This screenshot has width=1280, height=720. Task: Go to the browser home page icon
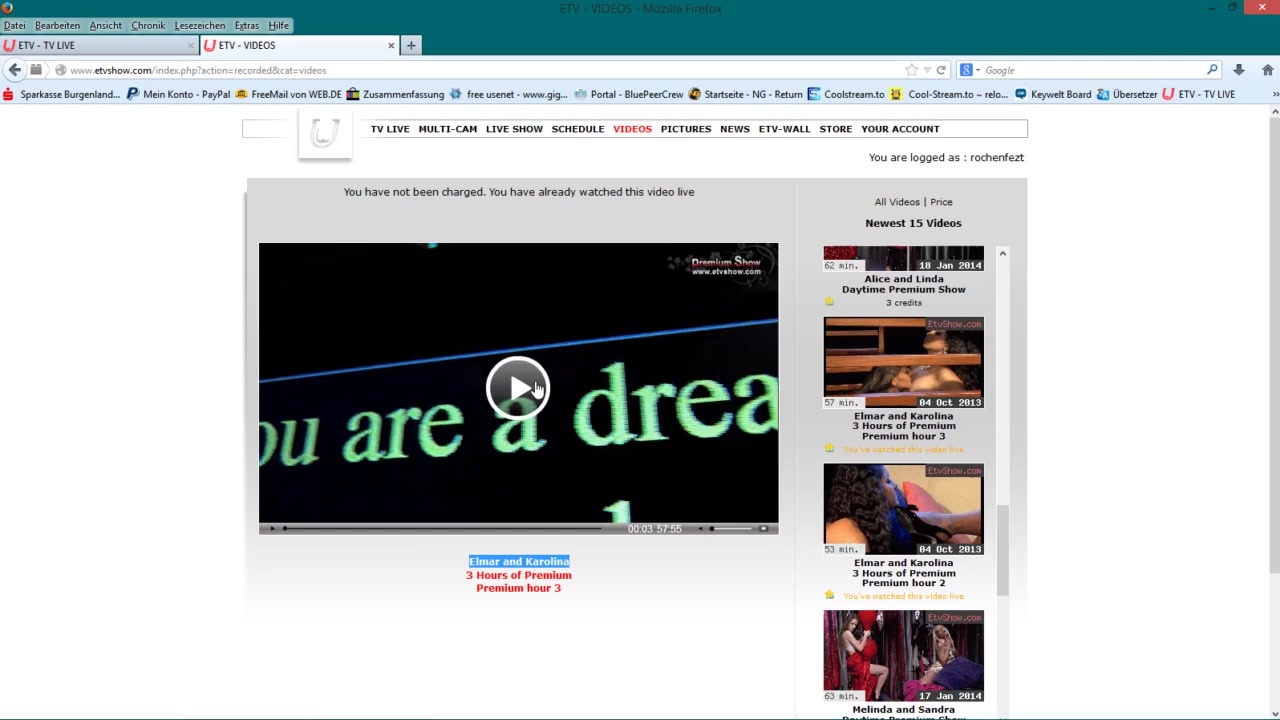click(1267, 70)
